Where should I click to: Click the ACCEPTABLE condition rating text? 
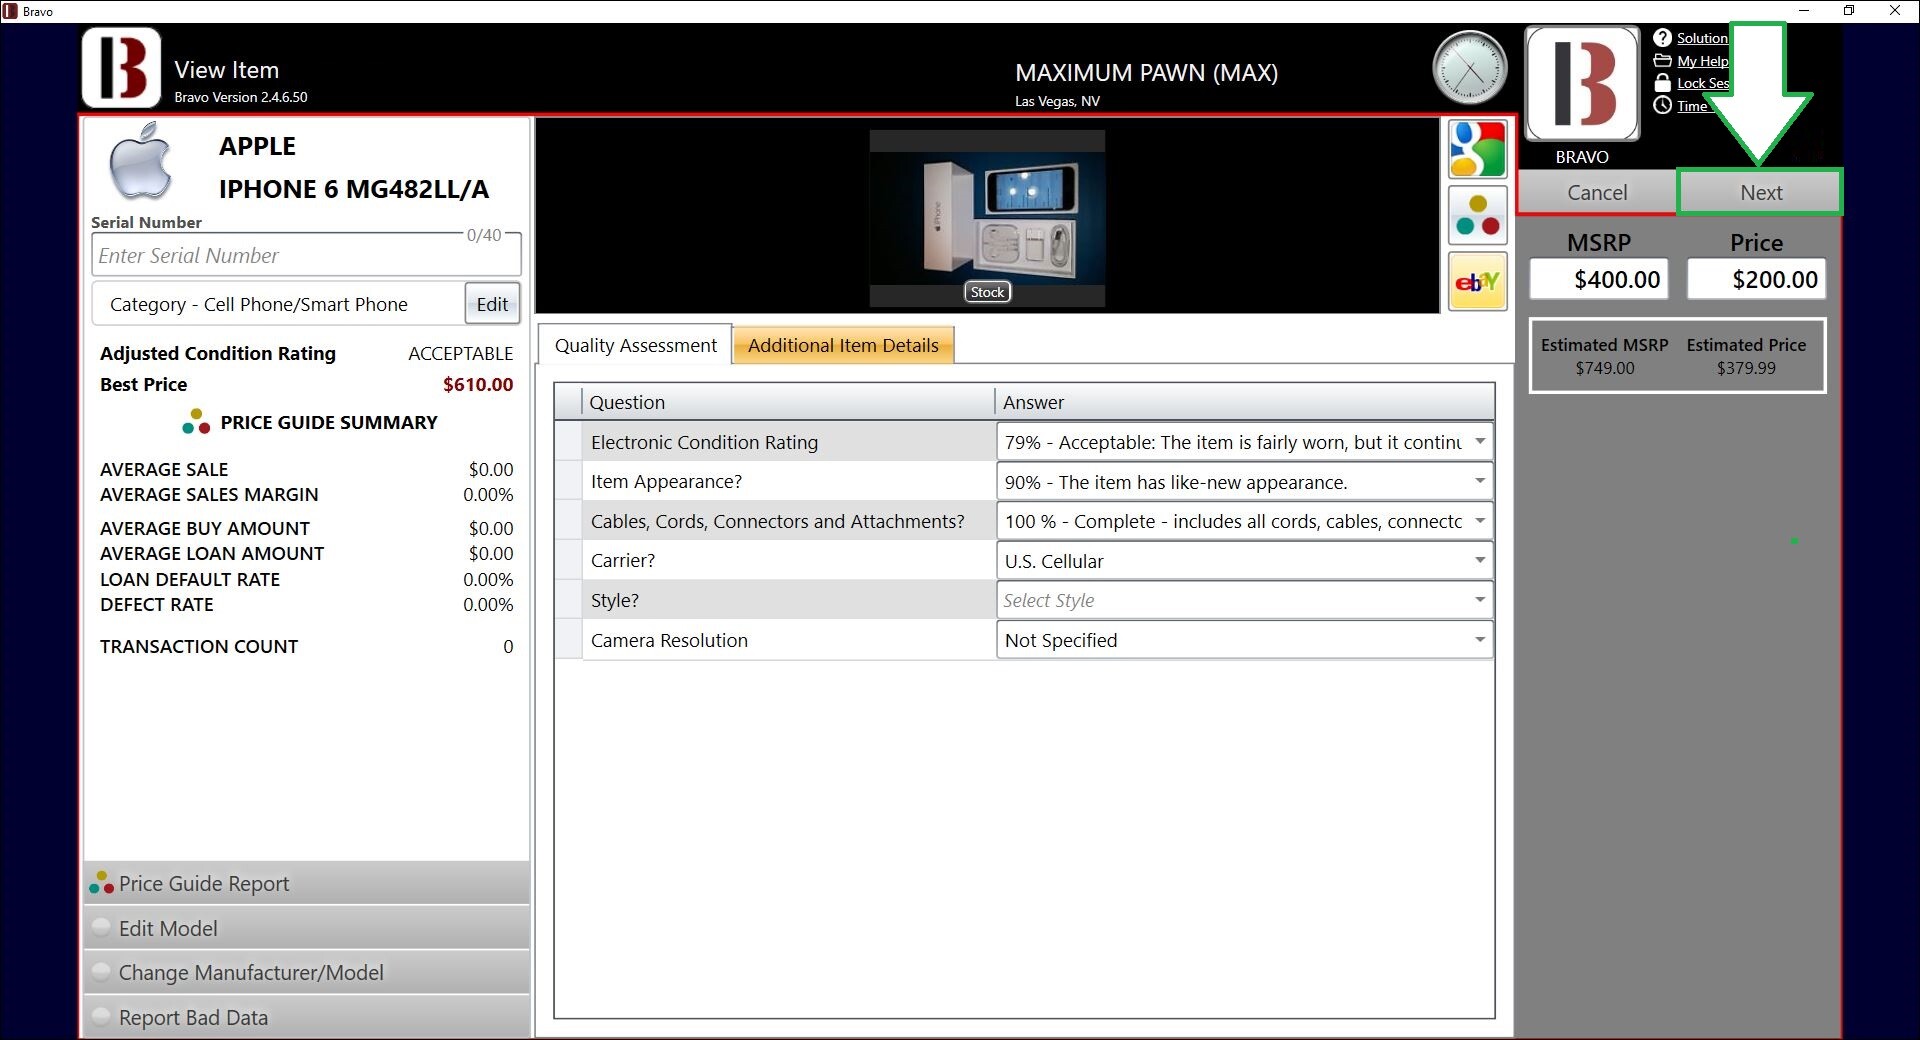[460, 353]
